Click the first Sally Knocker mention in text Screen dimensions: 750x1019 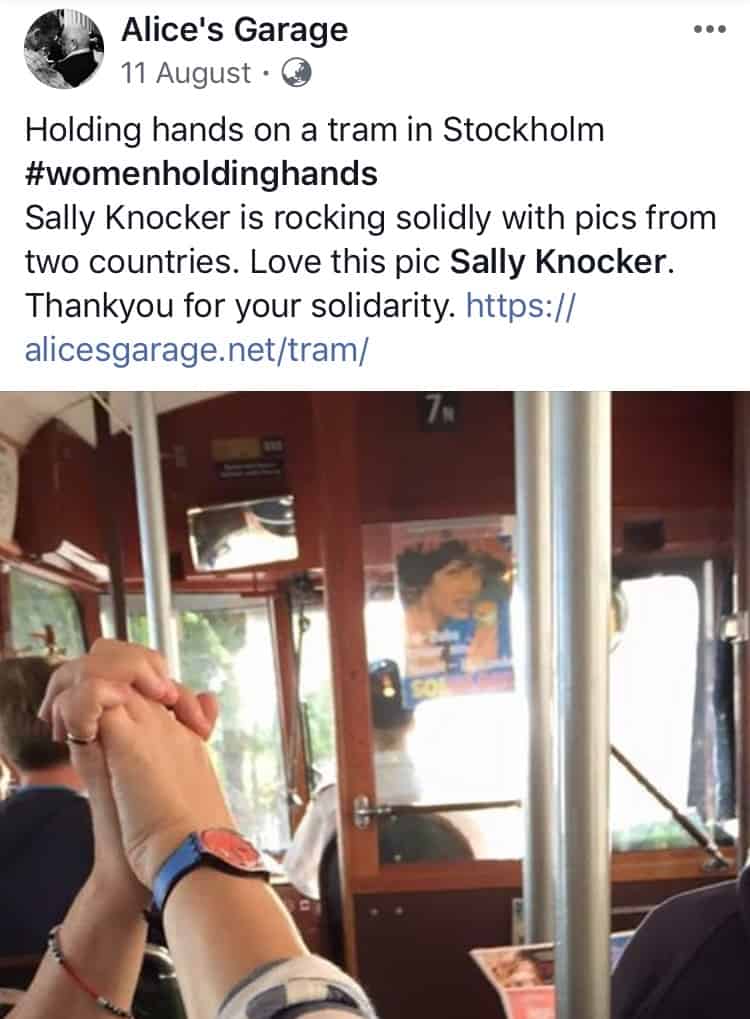click(x=127, y=218)
